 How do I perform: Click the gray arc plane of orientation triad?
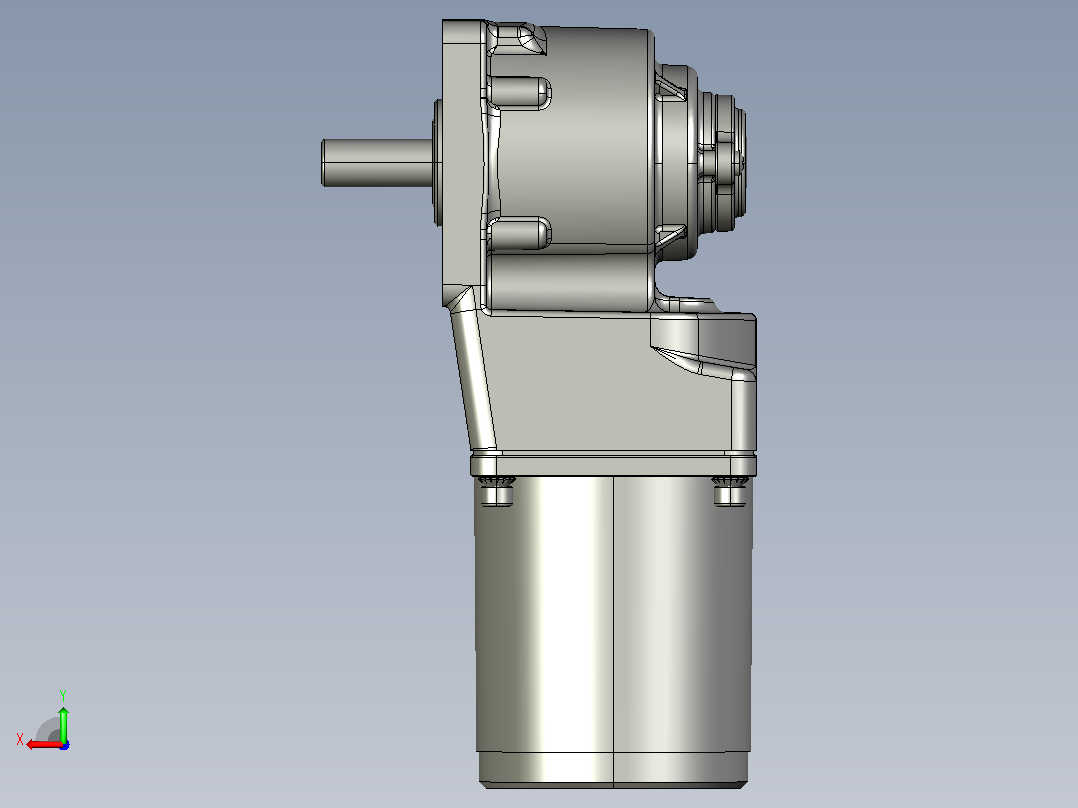[x=48, y=730]
